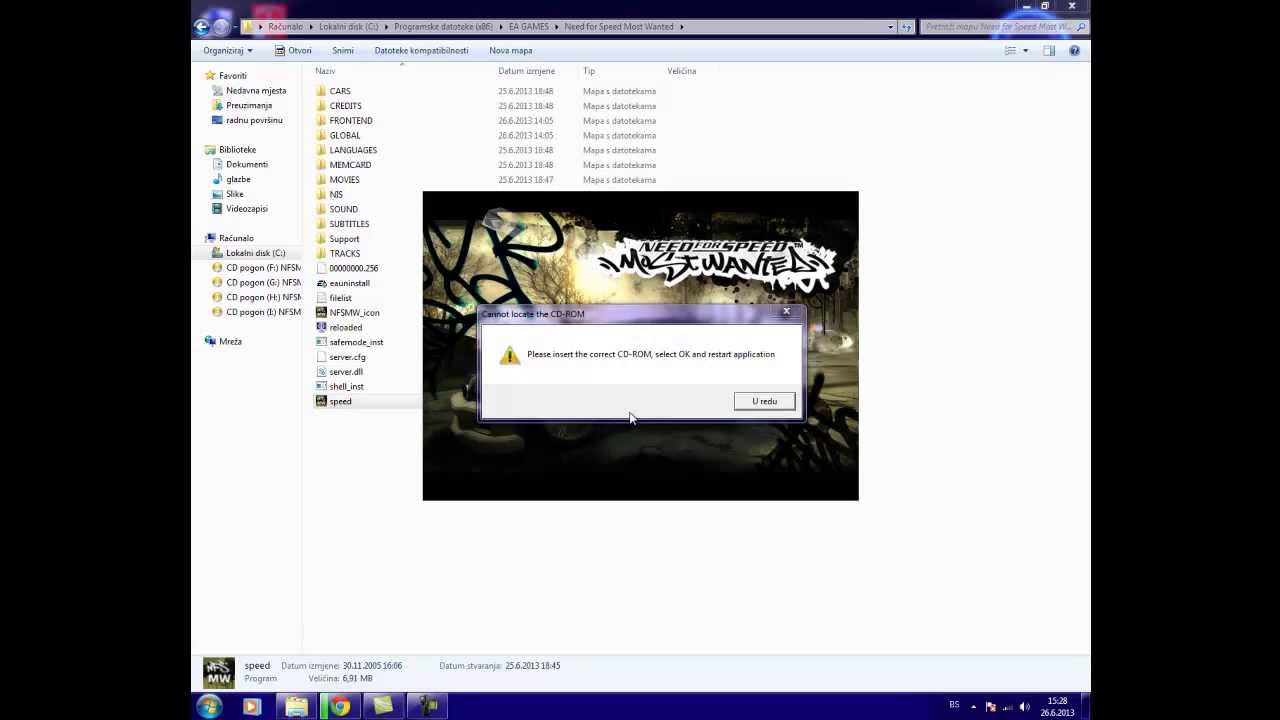Open Preuzimanja in the sidebar
This screenshot has height=720, width=1280.
point(248,105)
